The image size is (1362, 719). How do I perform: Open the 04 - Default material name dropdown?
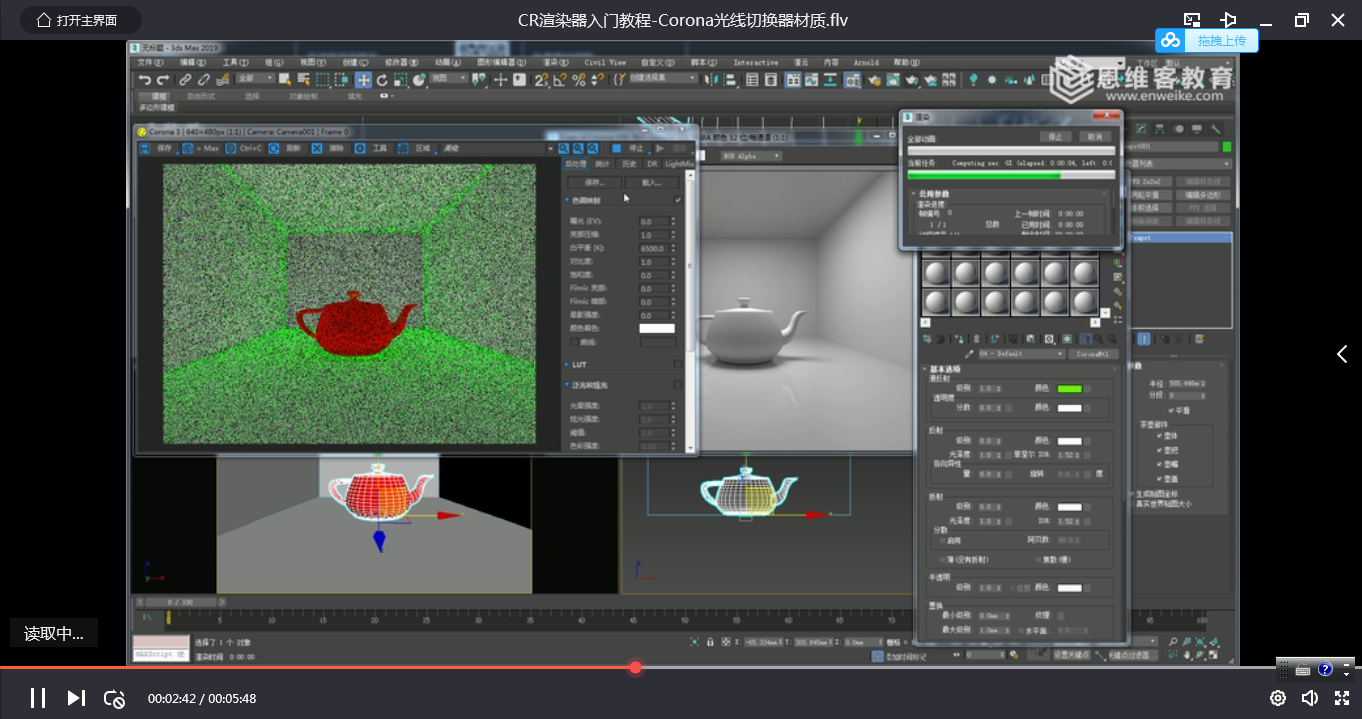point(1021,354)
